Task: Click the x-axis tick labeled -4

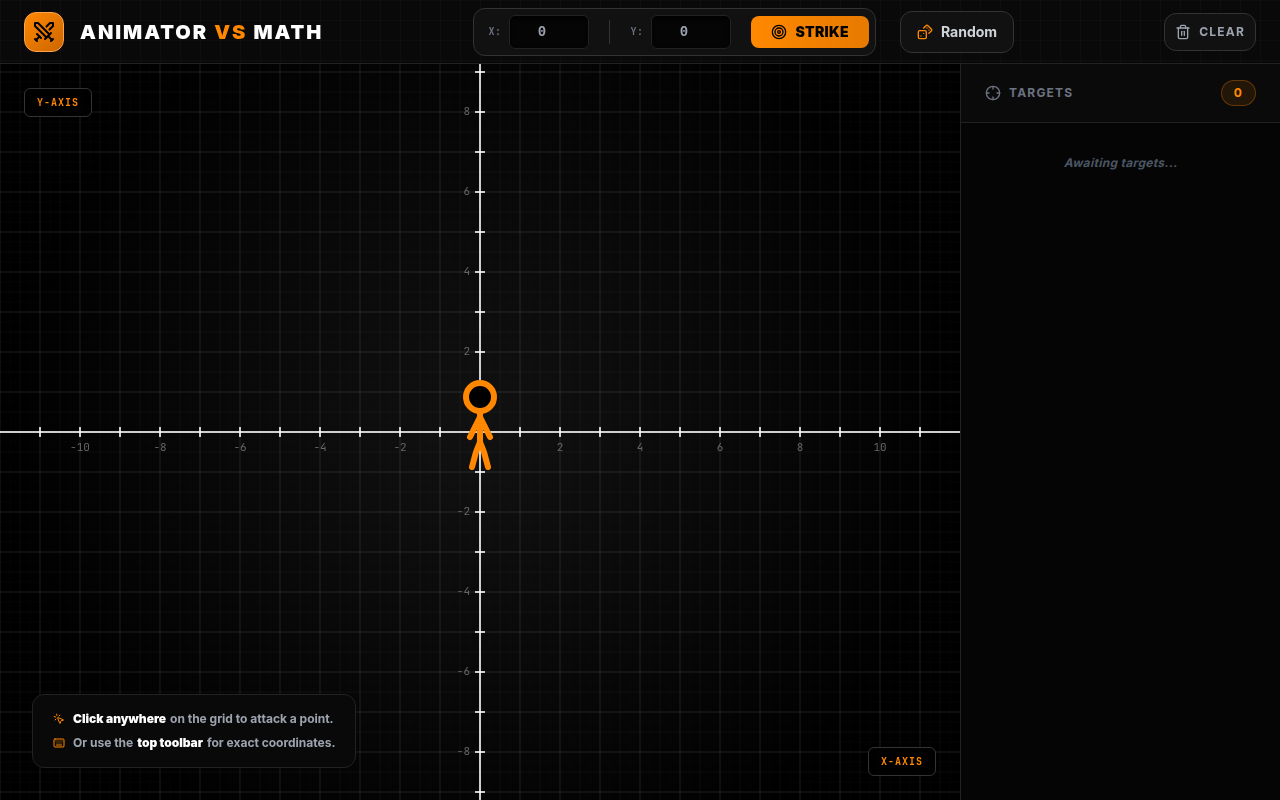Action: 320,447
